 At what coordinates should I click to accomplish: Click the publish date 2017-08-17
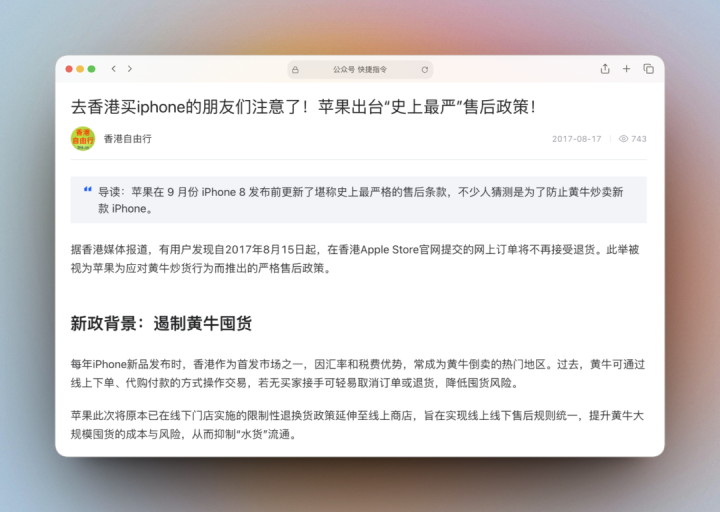(576, 139)
